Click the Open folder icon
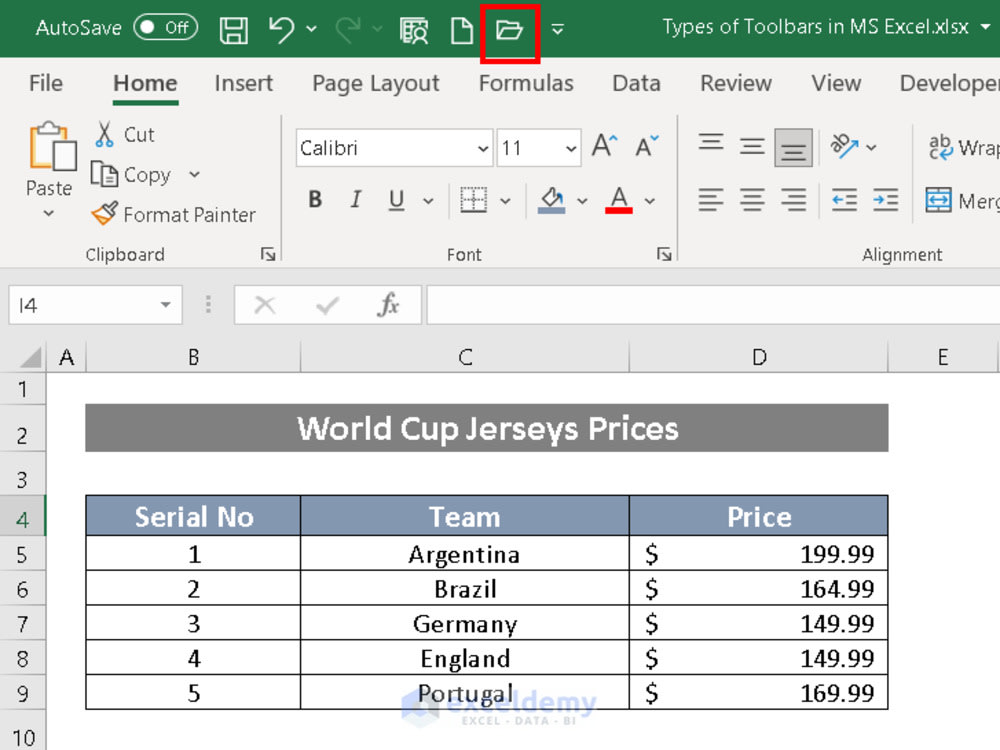This screenshot has height=750, width=1000. point(510,30)
